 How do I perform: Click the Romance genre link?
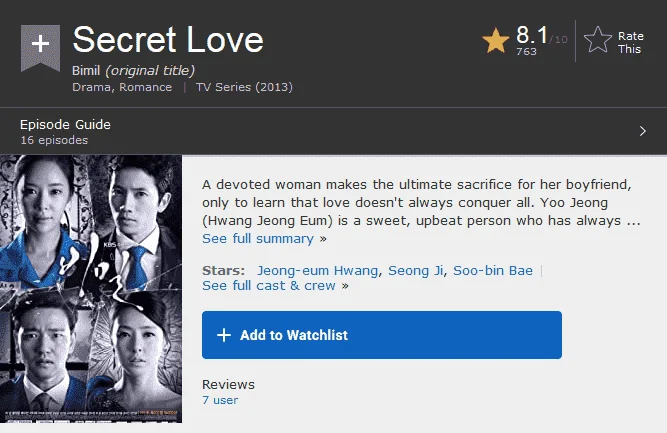(145, 87)
